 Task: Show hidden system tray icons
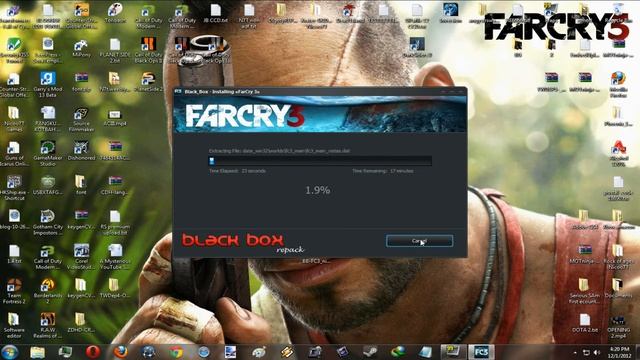tap(575, 352)
